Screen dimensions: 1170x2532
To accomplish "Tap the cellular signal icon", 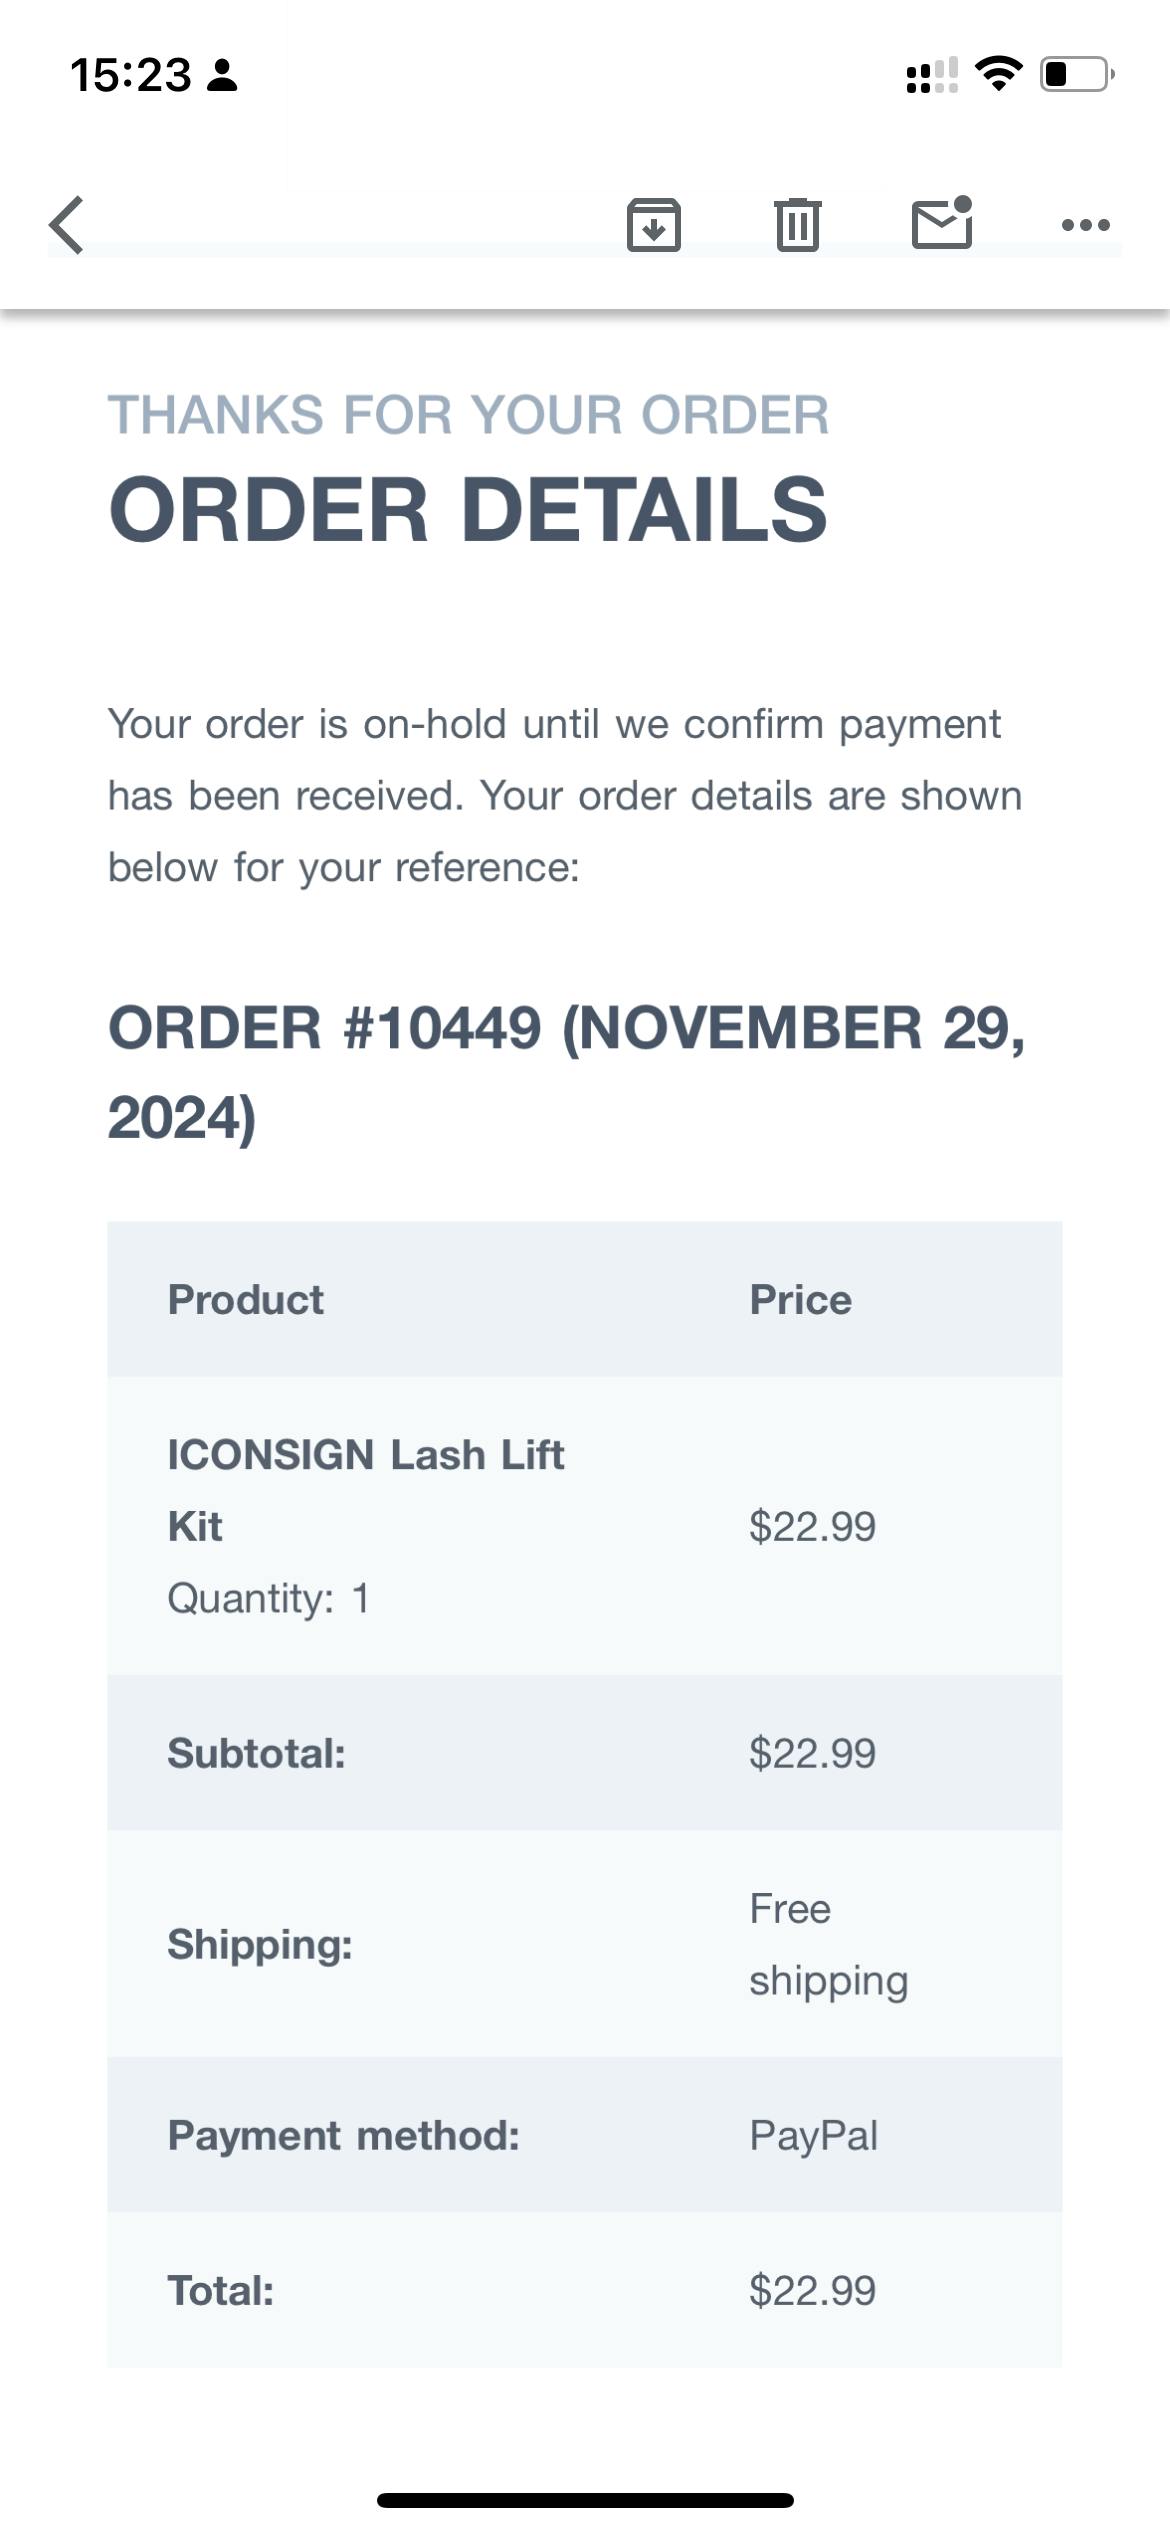I will click(931, 75).
